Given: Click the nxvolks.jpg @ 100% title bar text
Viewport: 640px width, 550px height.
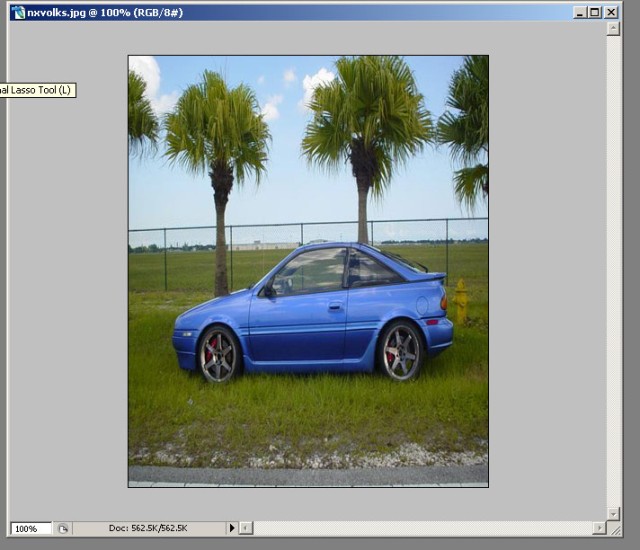Looking at the screenshot, I should (x=105, y=13).
